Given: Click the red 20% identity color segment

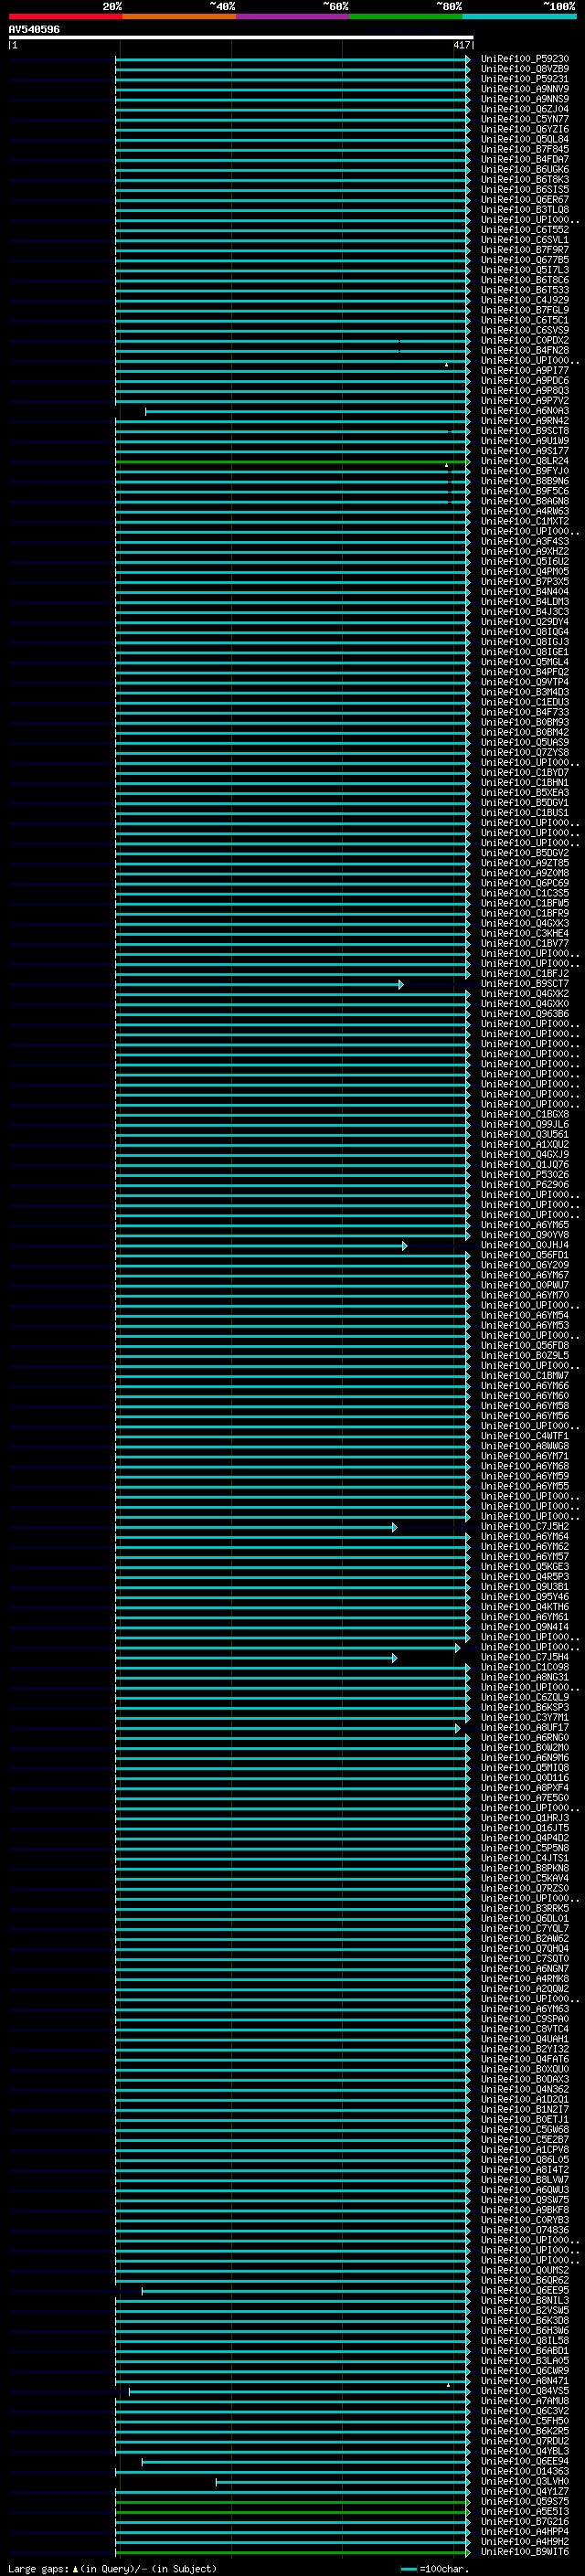Looking at the screenshot, I should (65, 16).
